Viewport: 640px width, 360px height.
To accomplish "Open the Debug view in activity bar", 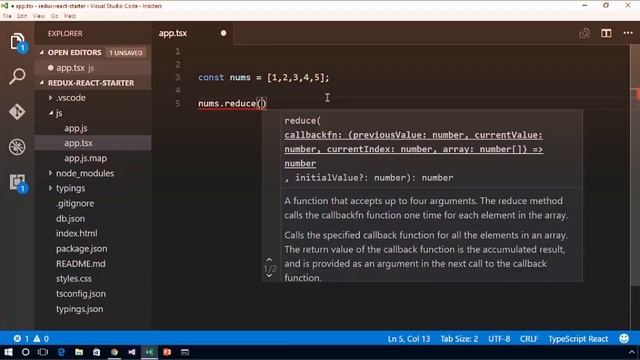I will point(17,147).
